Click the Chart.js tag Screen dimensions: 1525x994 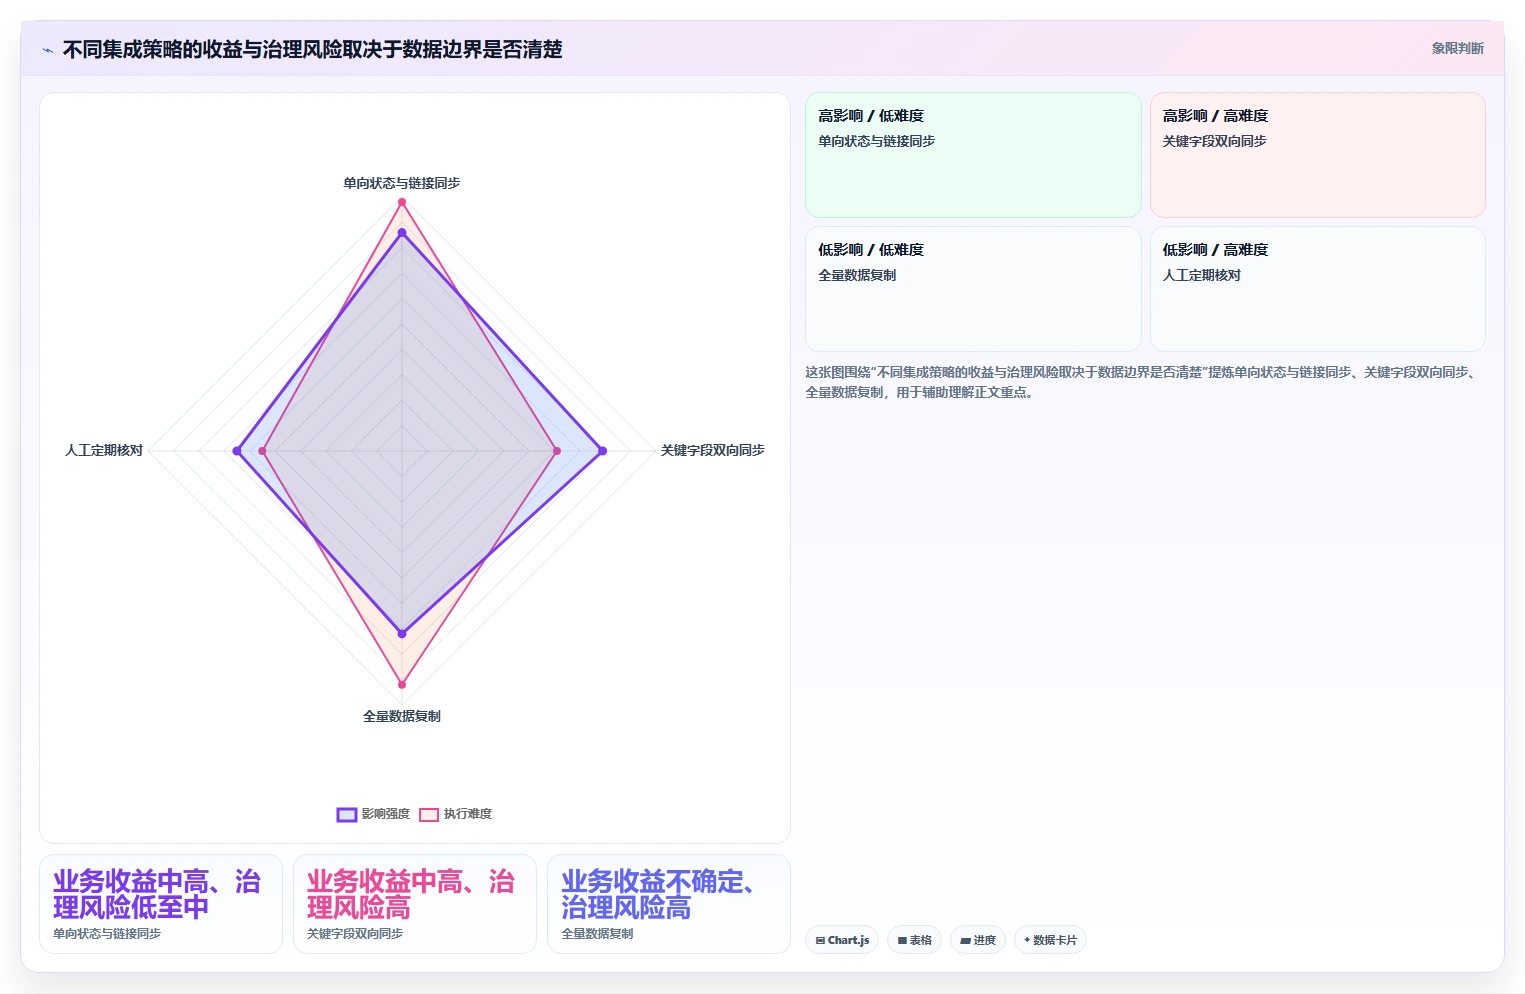[x=842, y=940]
